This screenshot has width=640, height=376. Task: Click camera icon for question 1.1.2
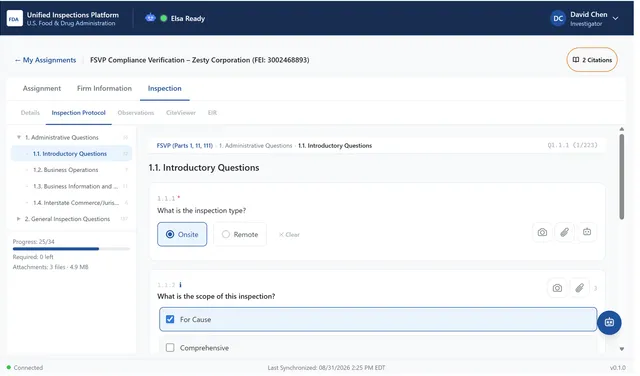click(557, 288)
